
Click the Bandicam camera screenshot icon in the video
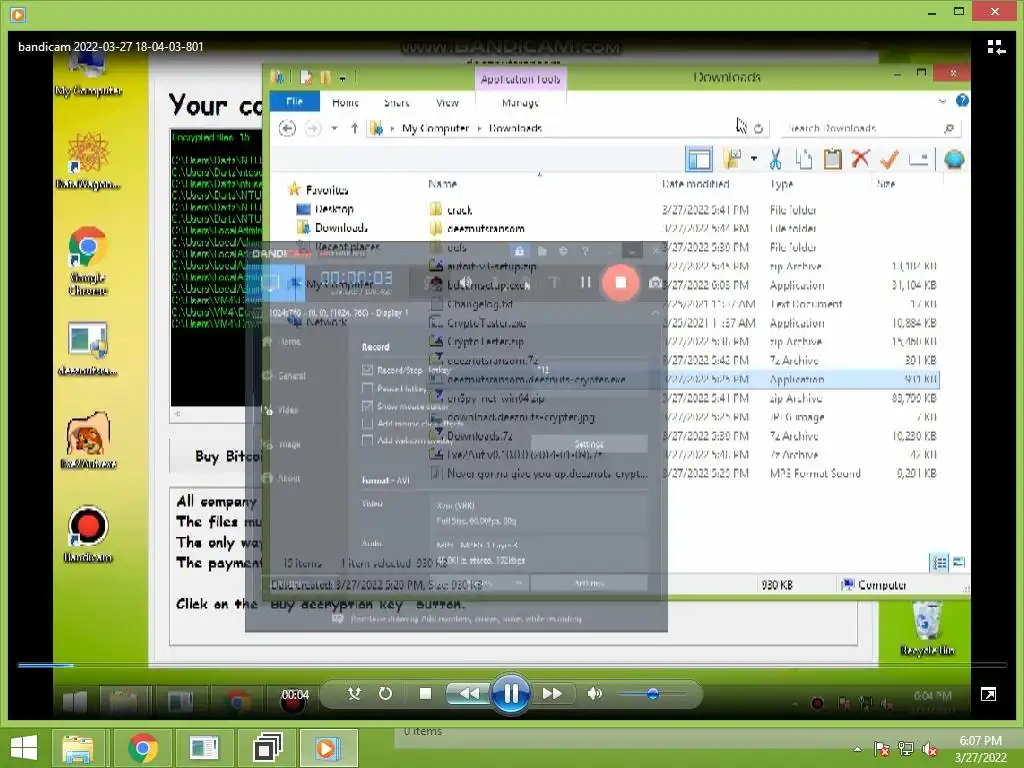pyautogui.click(x=655, y=282)
